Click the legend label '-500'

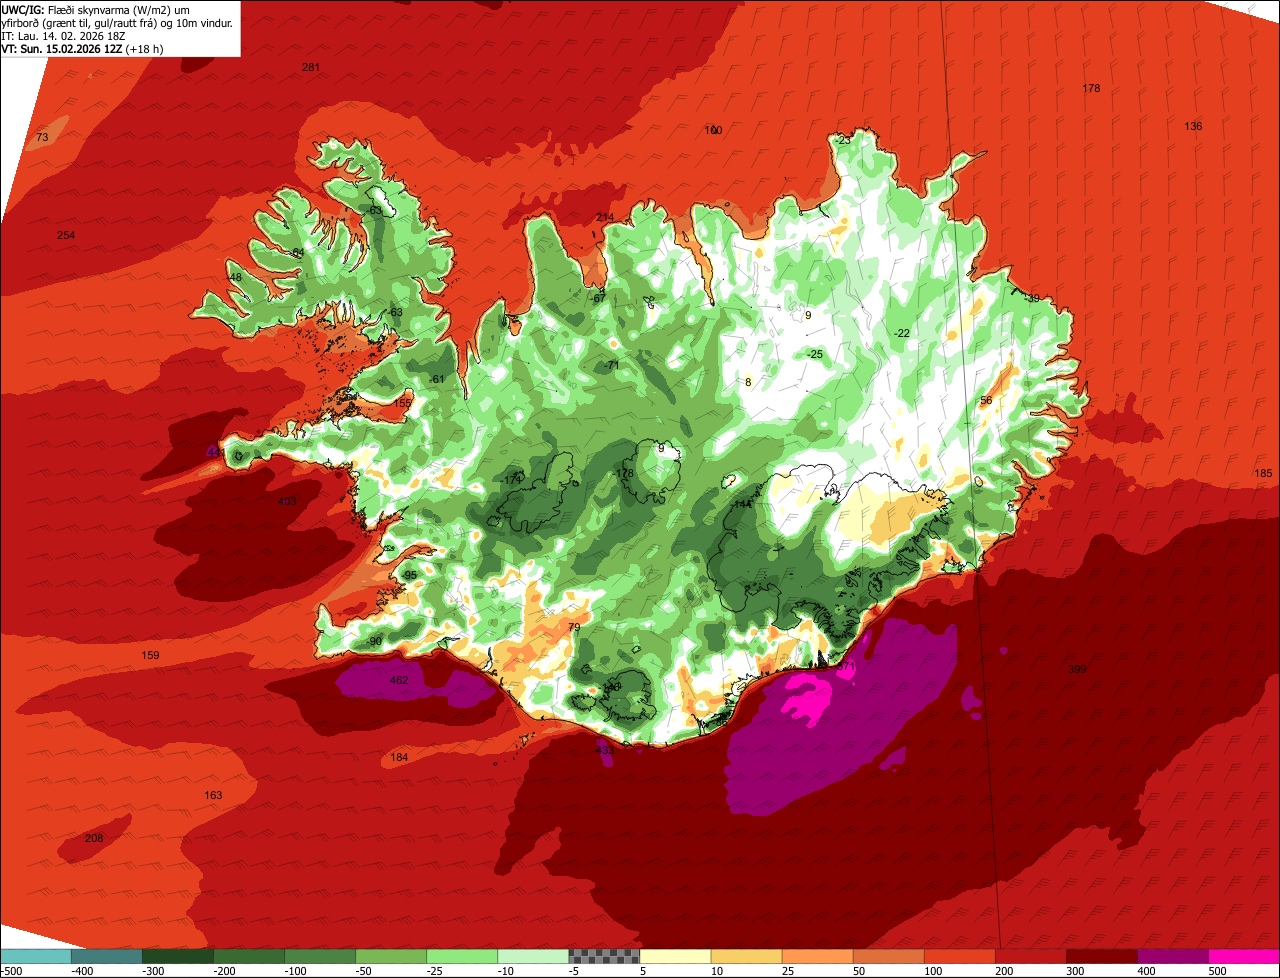point(11,970)
